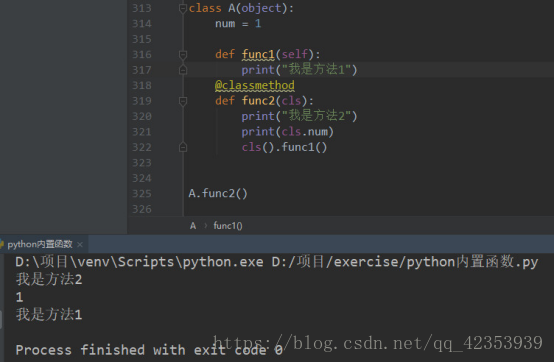
Task: Click line number 313 in gutter
Action: [x=142, y=8]
